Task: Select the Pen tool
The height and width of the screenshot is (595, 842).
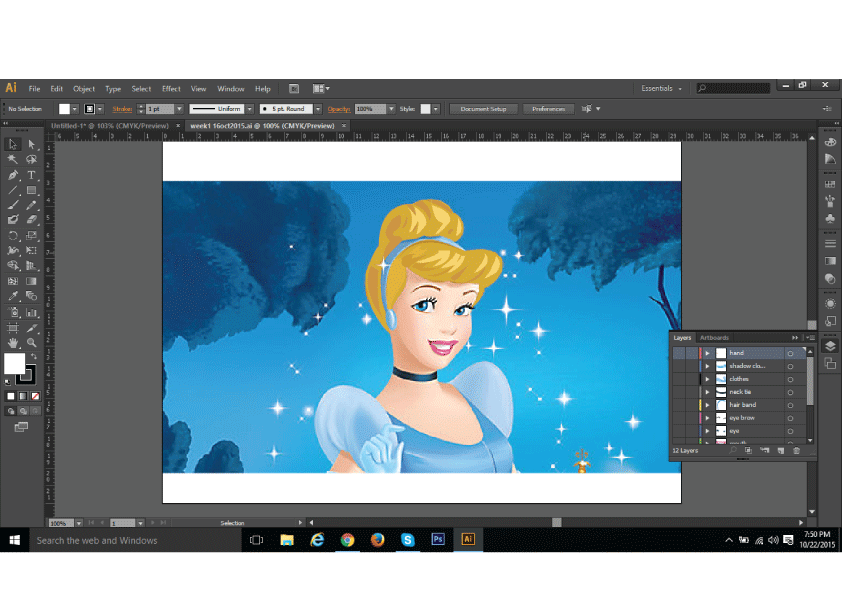Action: pyautogui.click(x=13, y=175)
